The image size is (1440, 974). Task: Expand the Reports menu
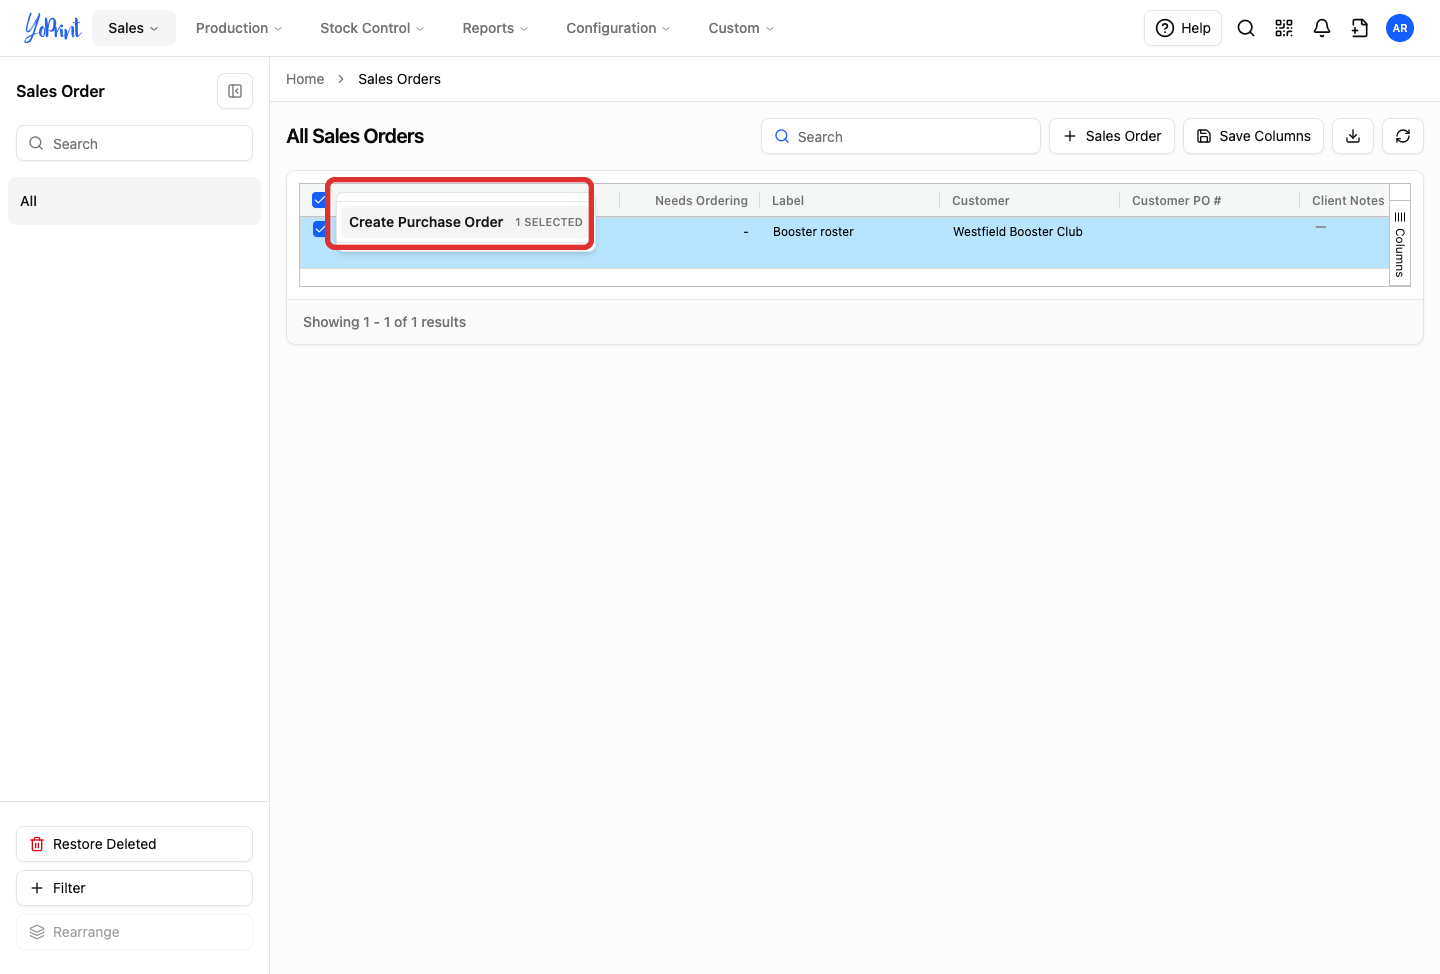(x=495, y=28)
